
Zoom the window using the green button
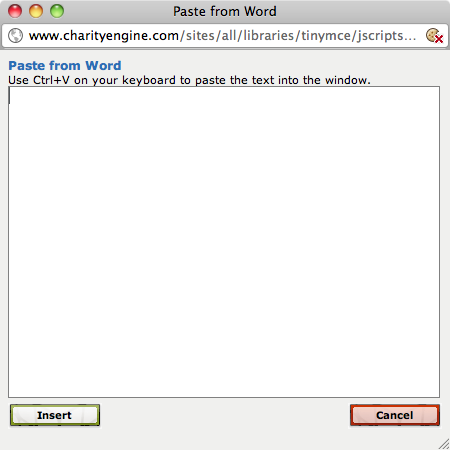click(x=57, y=11)
